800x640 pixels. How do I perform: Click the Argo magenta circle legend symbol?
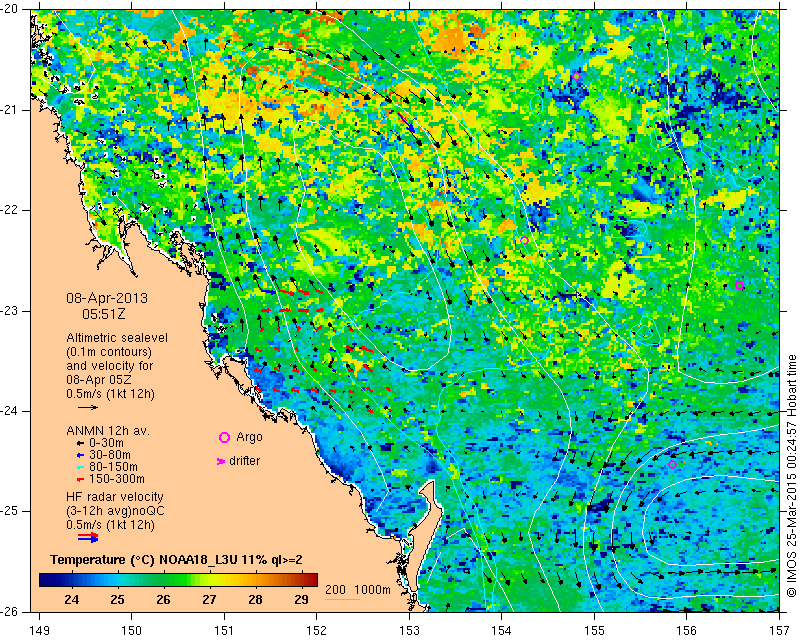click(x=224, y=437)
